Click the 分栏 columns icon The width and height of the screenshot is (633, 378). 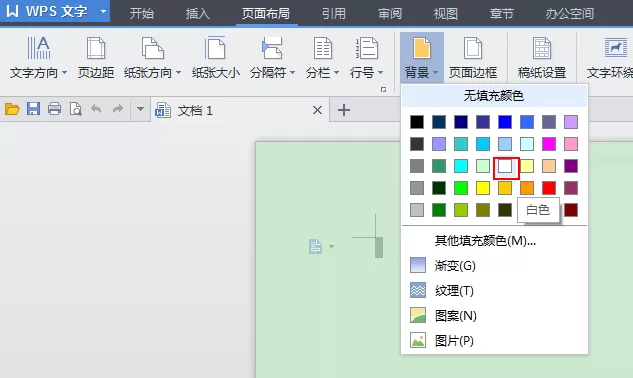[323, 48]
